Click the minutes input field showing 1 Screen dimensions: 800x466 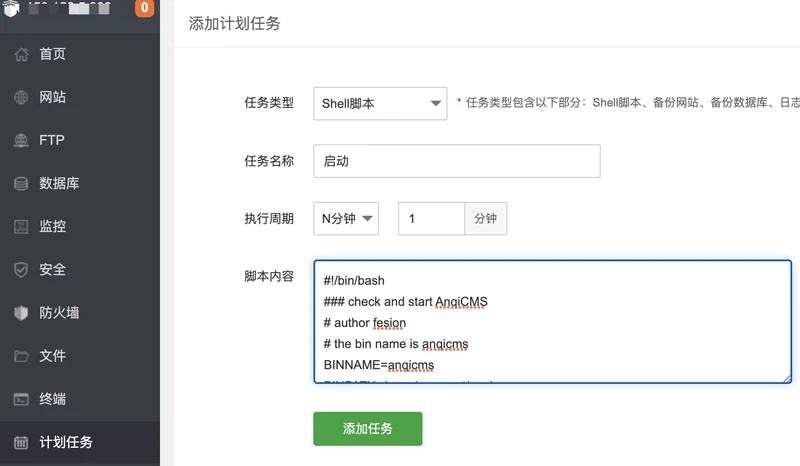click(431, 218)
